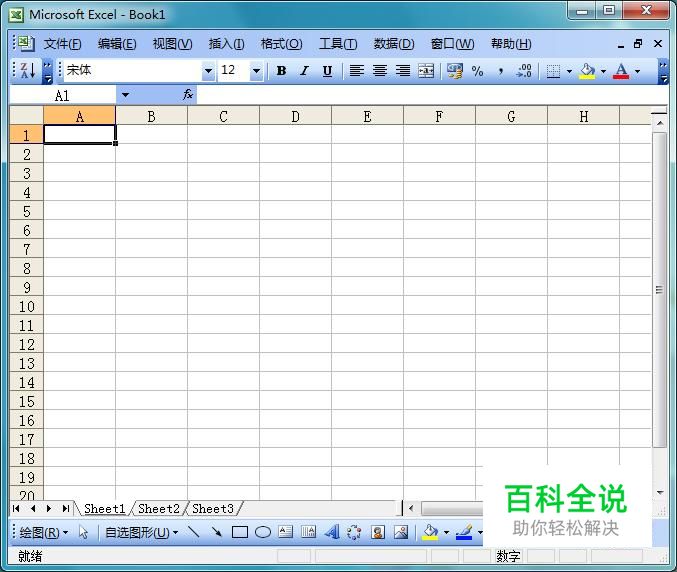Toggle Bold formatting
This screenshot has width=677, height=572.
281,70
